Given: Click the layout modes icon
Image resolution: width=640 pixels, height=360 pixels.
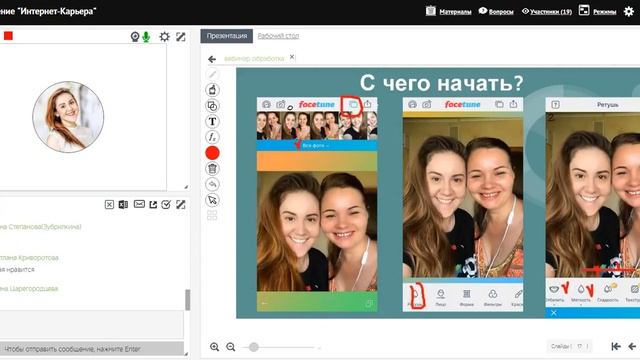Looking at the screenshot, I should 584,11.
